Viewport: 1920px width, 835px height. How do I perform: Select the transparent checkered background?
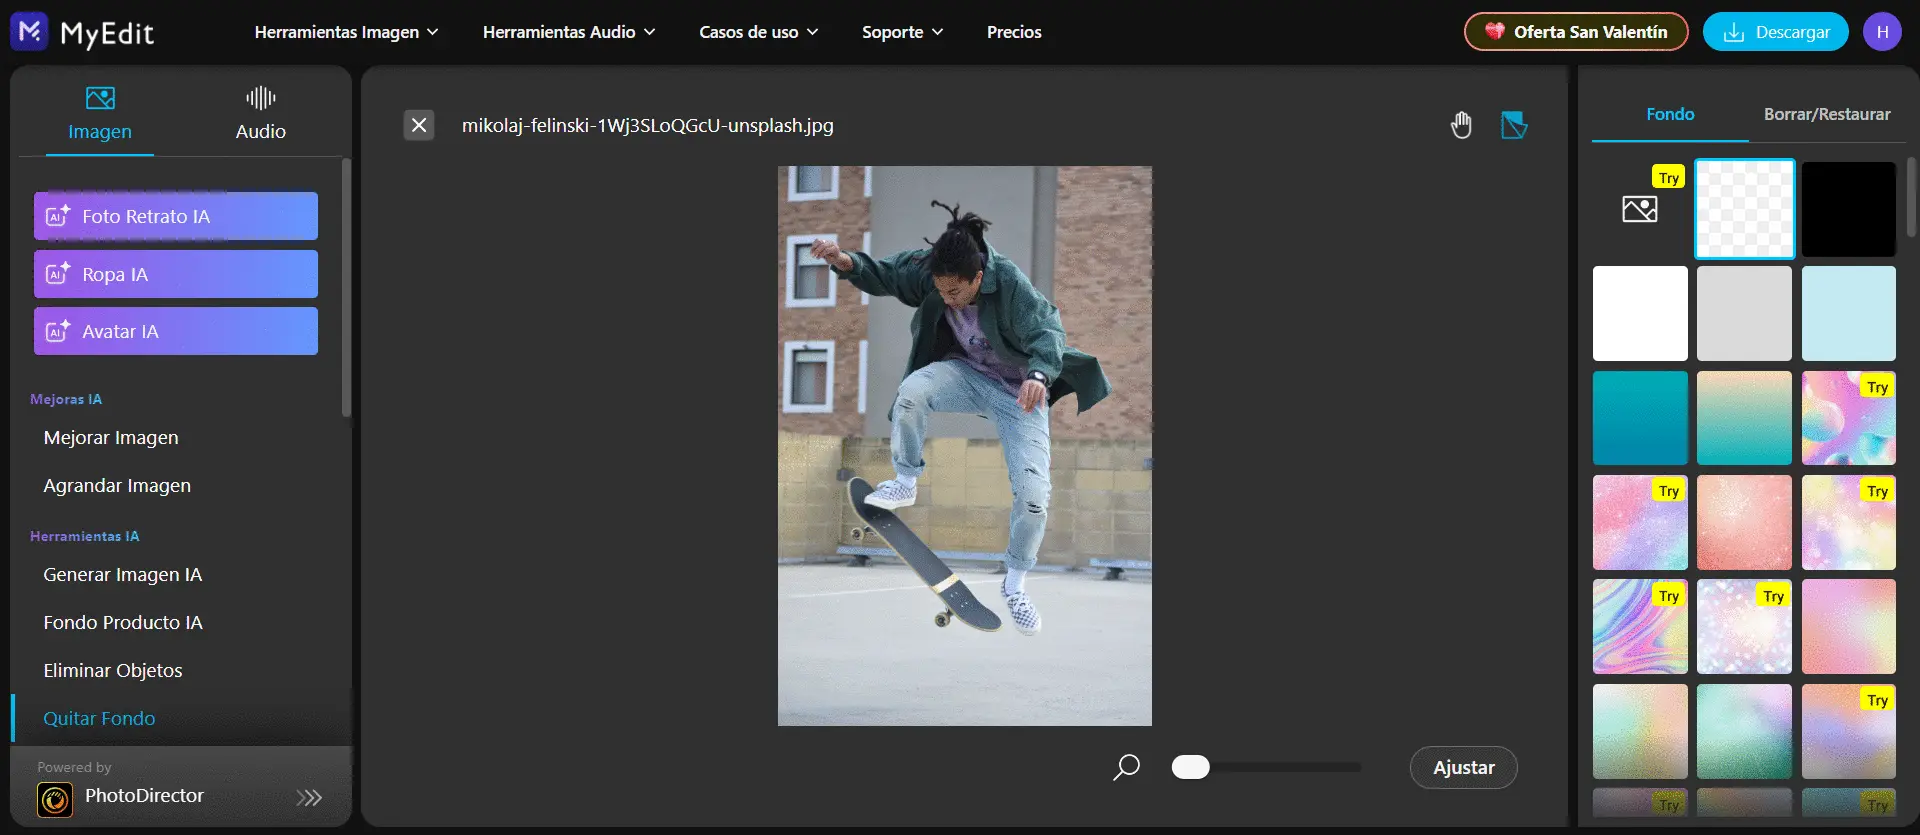point(1745,209)
